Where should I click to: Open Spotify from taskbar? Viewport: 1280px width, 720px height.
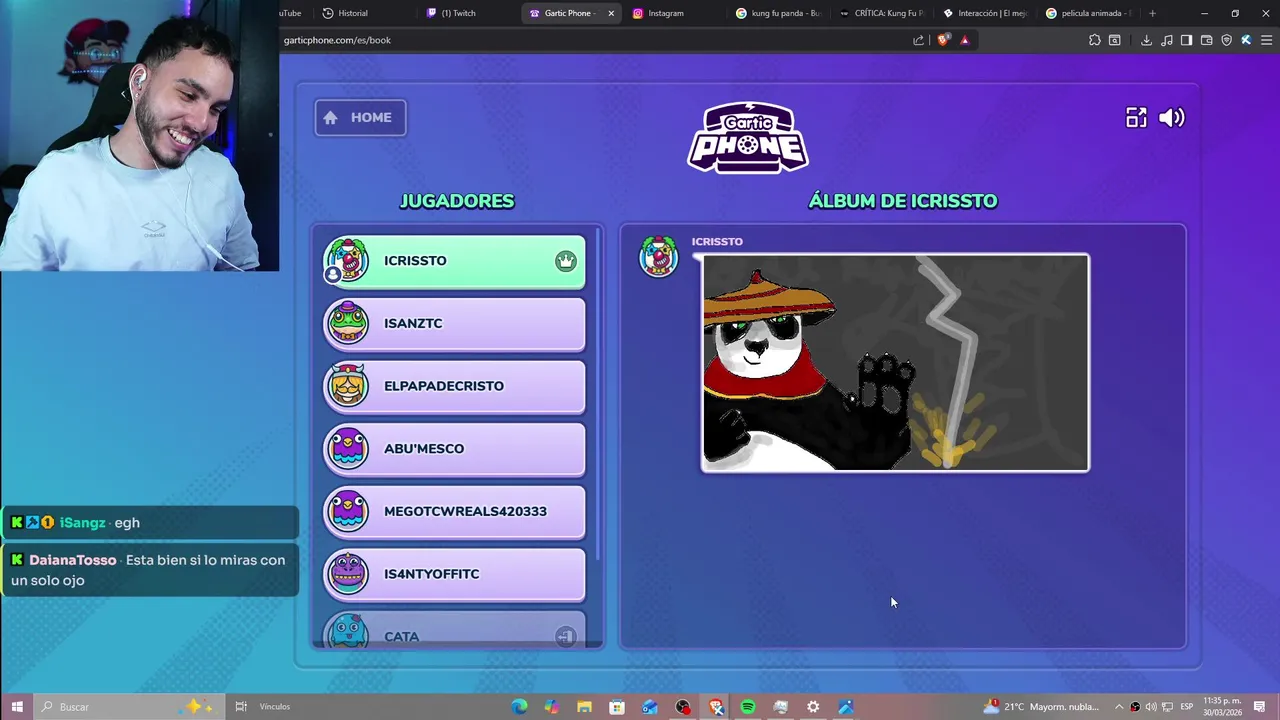click(748, 707)
